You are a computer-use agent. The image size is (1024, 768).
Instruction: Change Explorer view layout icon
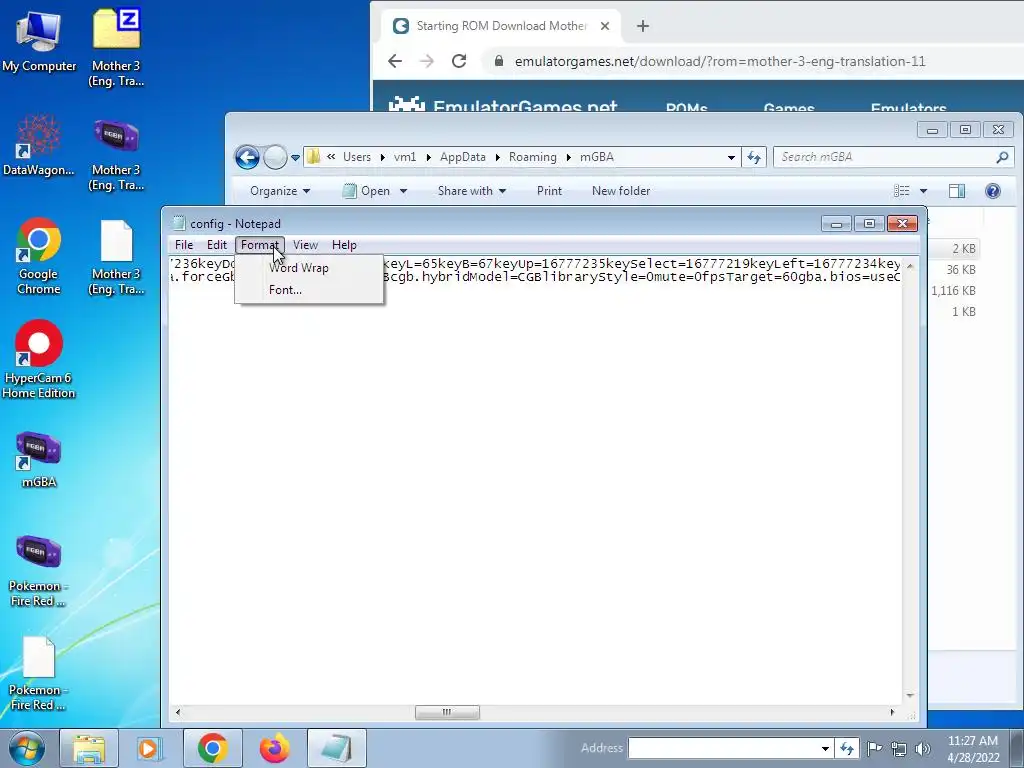pyautogui.click(x=902, y=191)
